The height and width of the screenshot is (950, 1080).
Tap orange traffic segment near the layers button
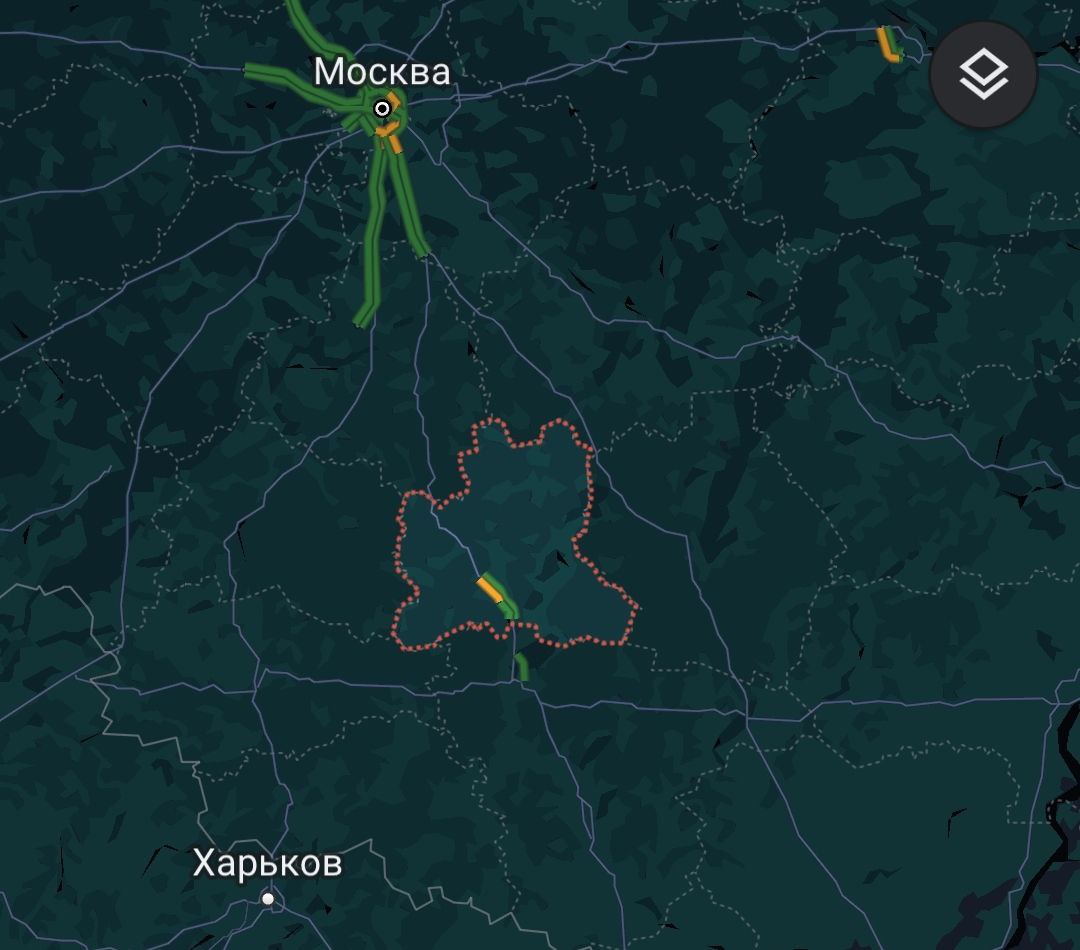886,45
